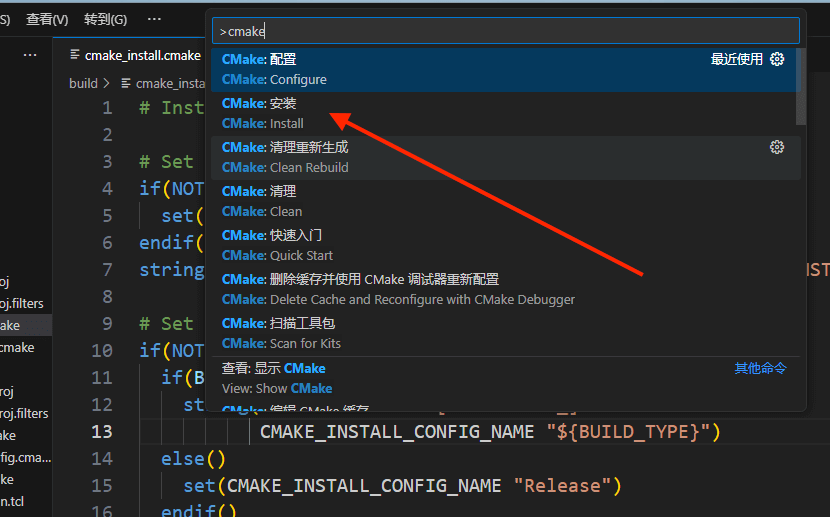Switch to the cmake_install.cmake editor tab
Image resolution: width=830 pixels, height=517 pixels.
(142, 56)
